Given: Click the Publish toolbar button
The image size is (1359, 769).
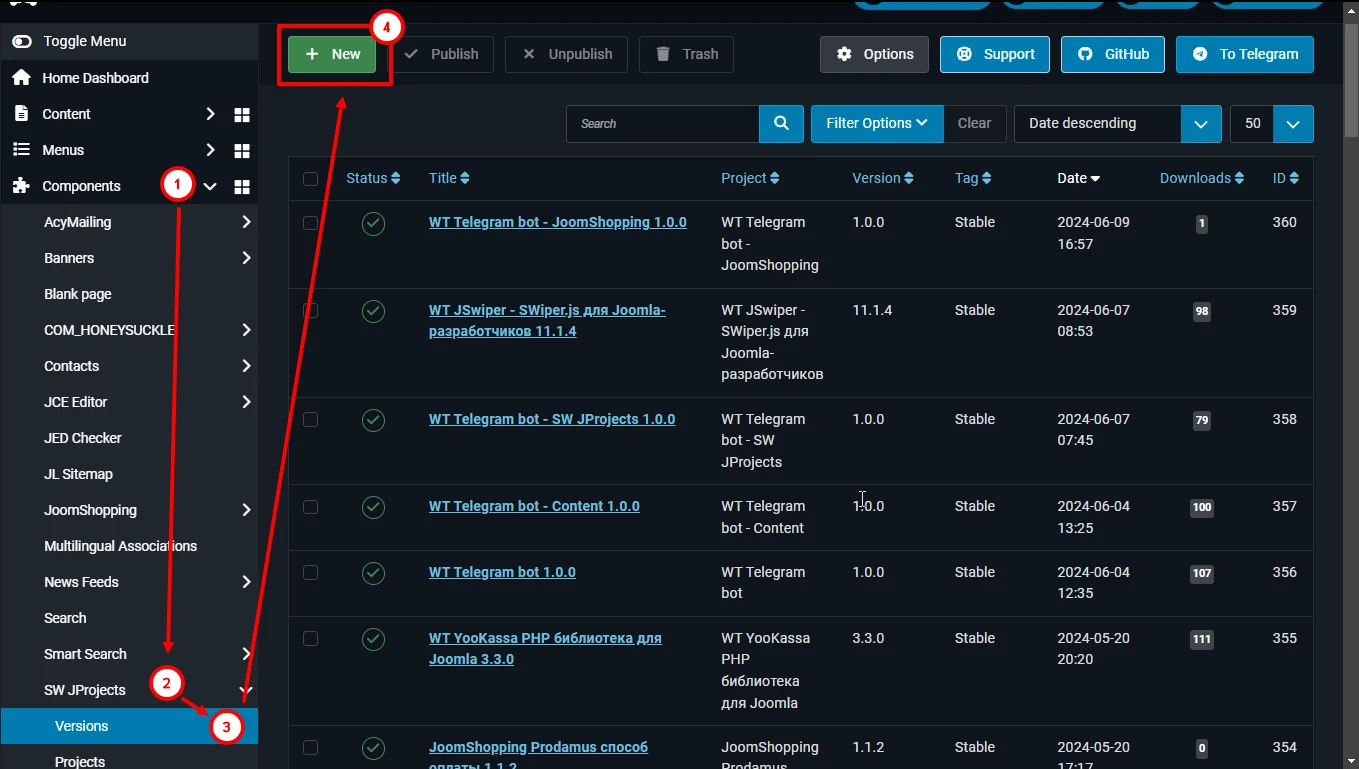Looking at the screenshot, I should 441,54.
